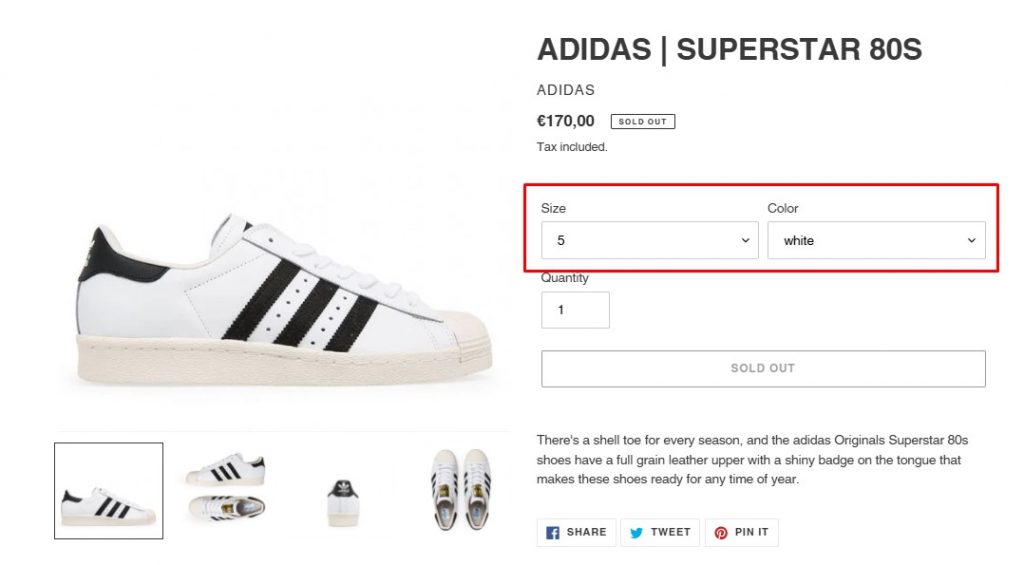
Task: Click the PIN IT button label
Action: tap(752, 533)
